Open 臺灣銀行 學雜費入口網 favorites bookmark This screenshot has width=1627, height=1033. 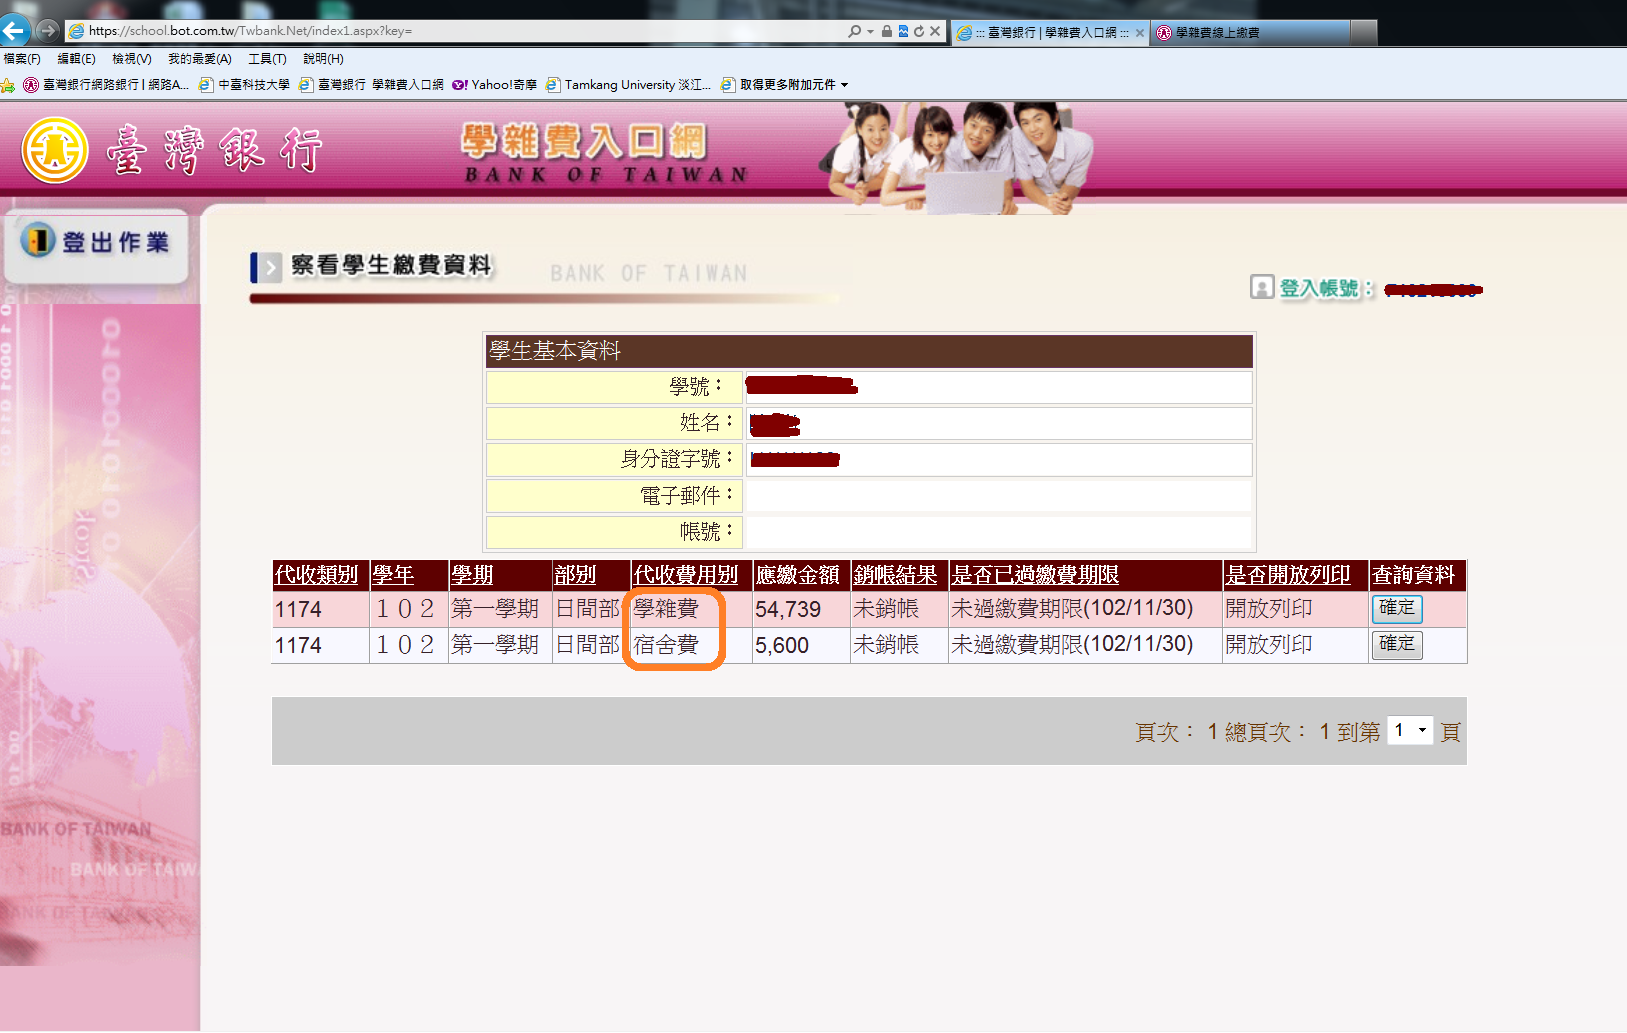(x=371, y=85)
